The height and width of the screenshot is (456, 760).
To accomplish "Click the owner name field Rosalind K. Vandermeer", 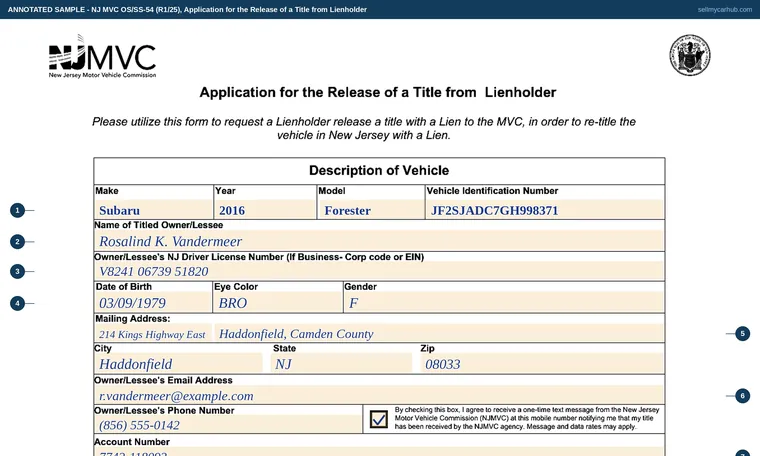I will [x=379, y=240].
